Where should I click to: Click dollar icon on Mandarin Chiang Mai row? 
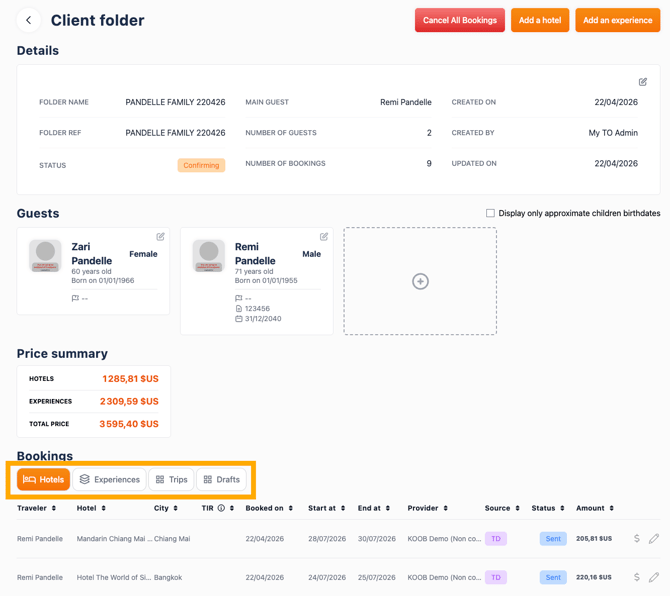[637, 538]
